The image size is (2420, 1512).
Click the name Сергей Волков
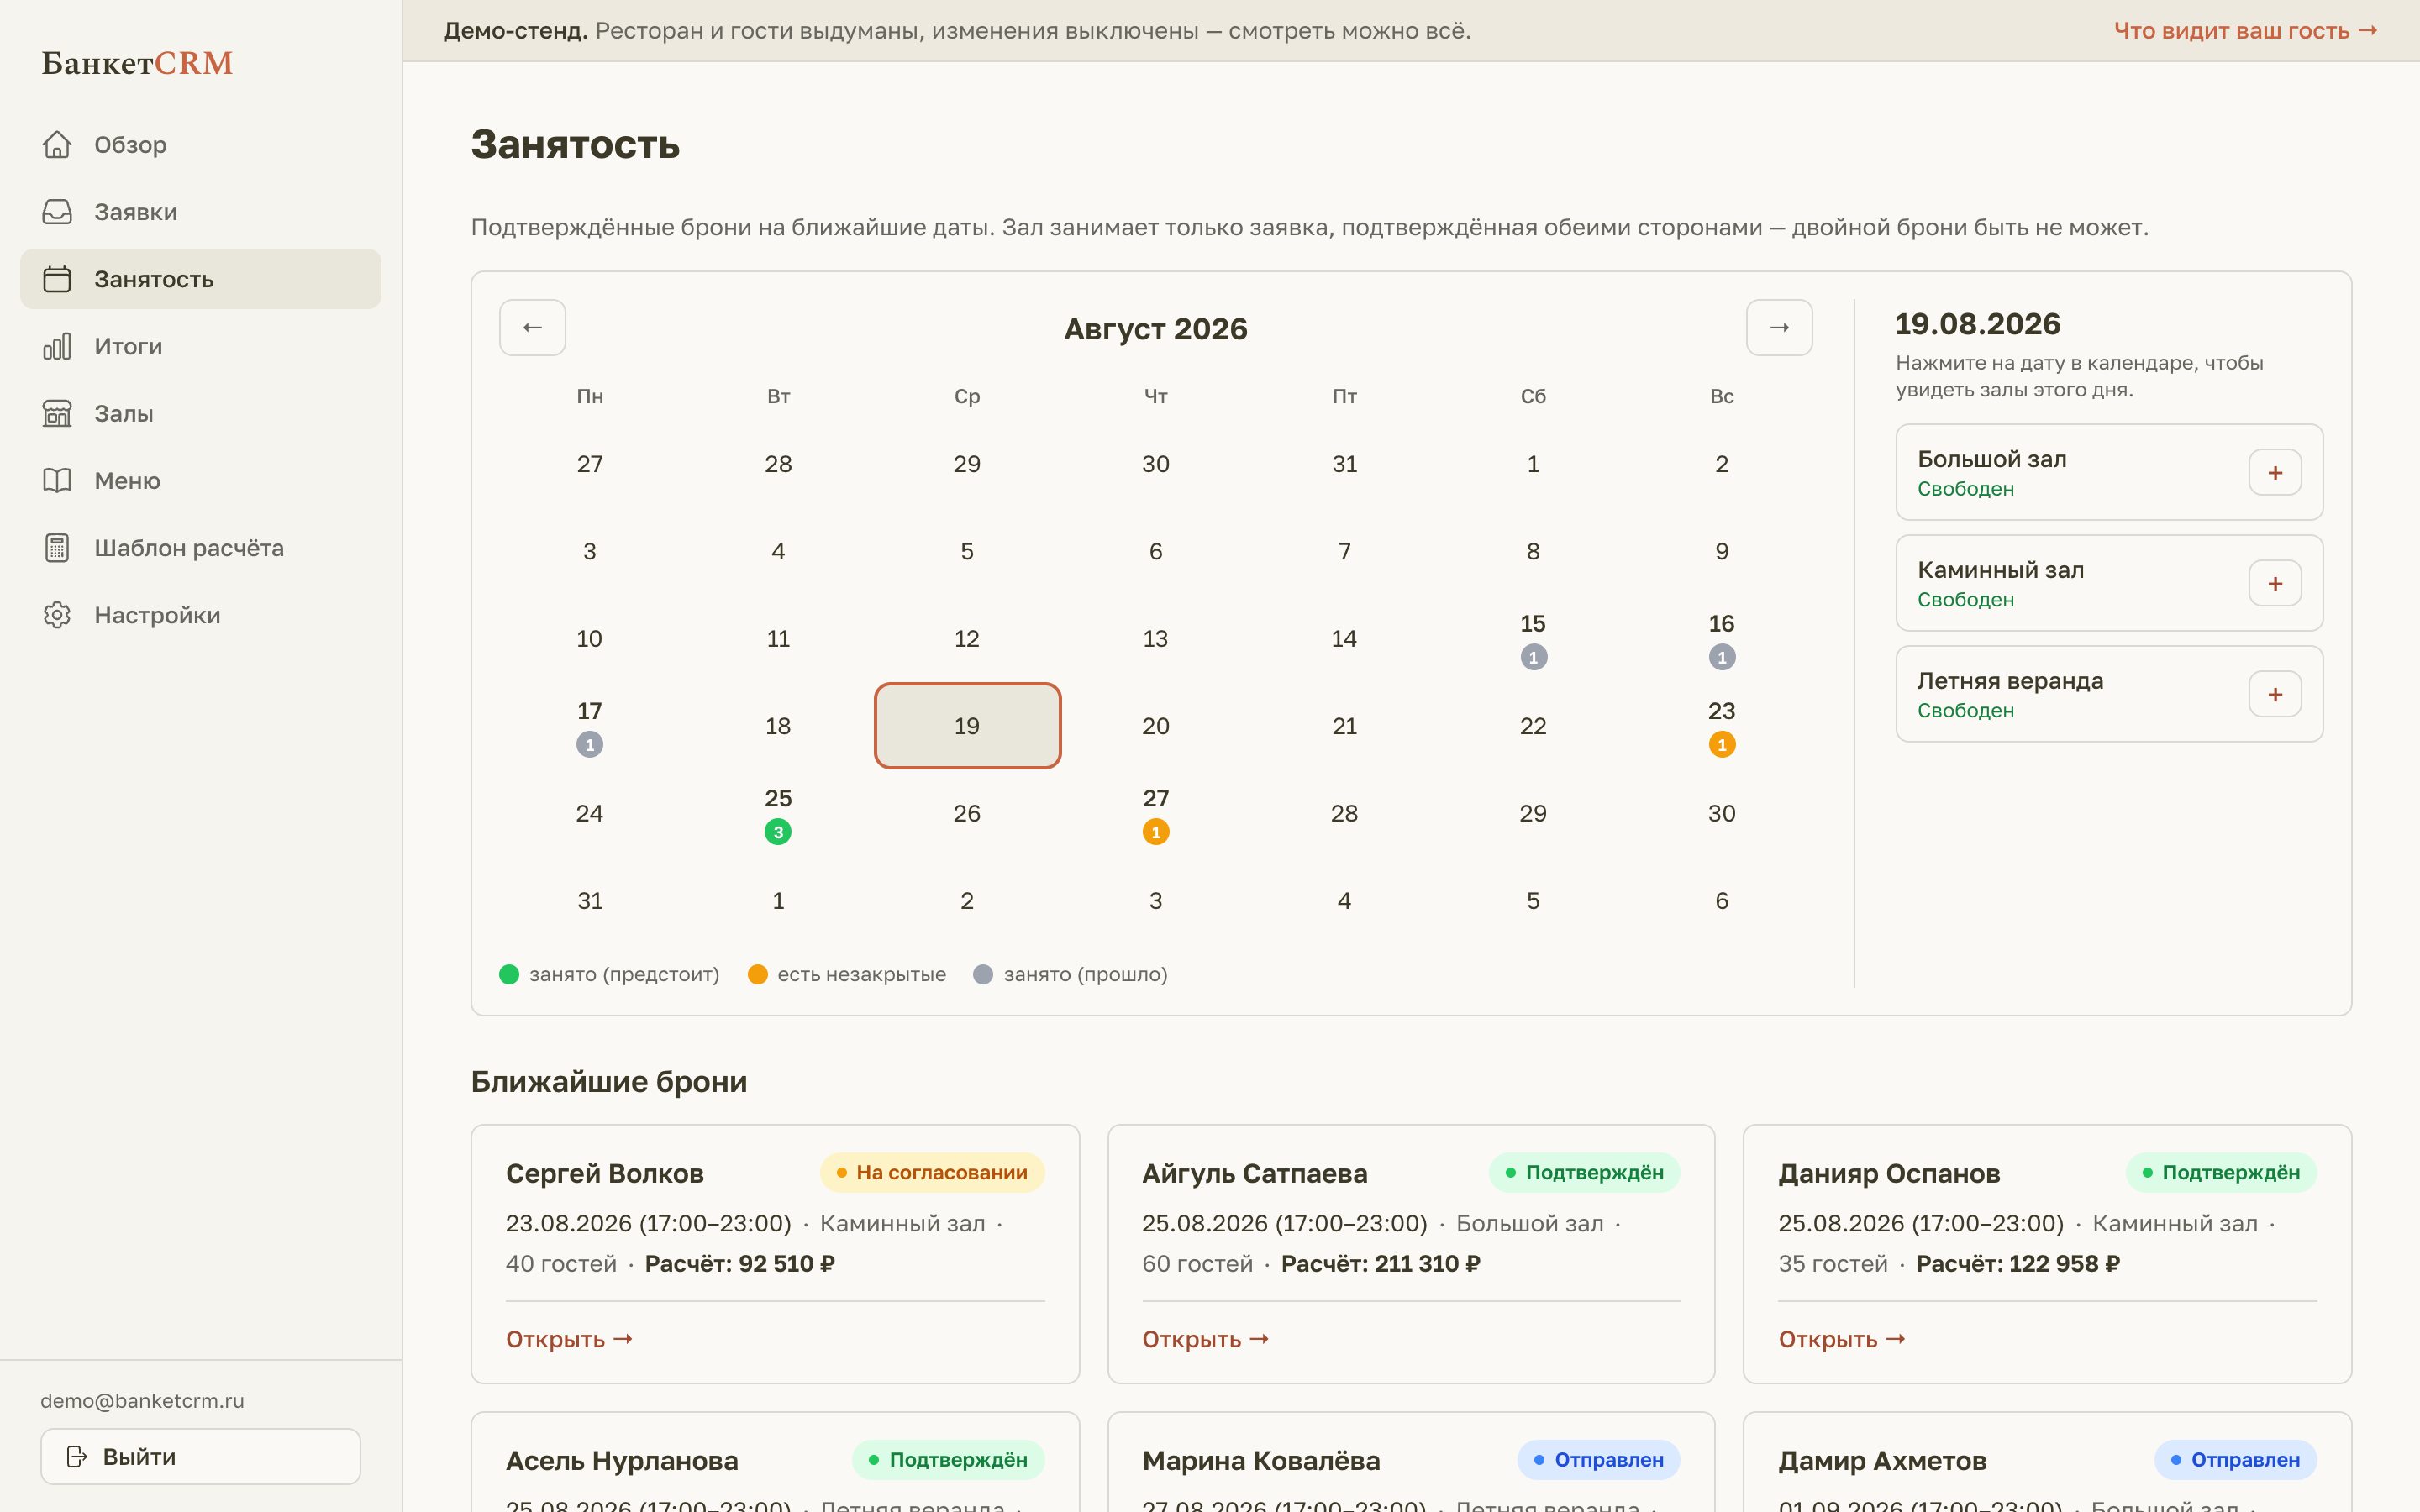605,1174
